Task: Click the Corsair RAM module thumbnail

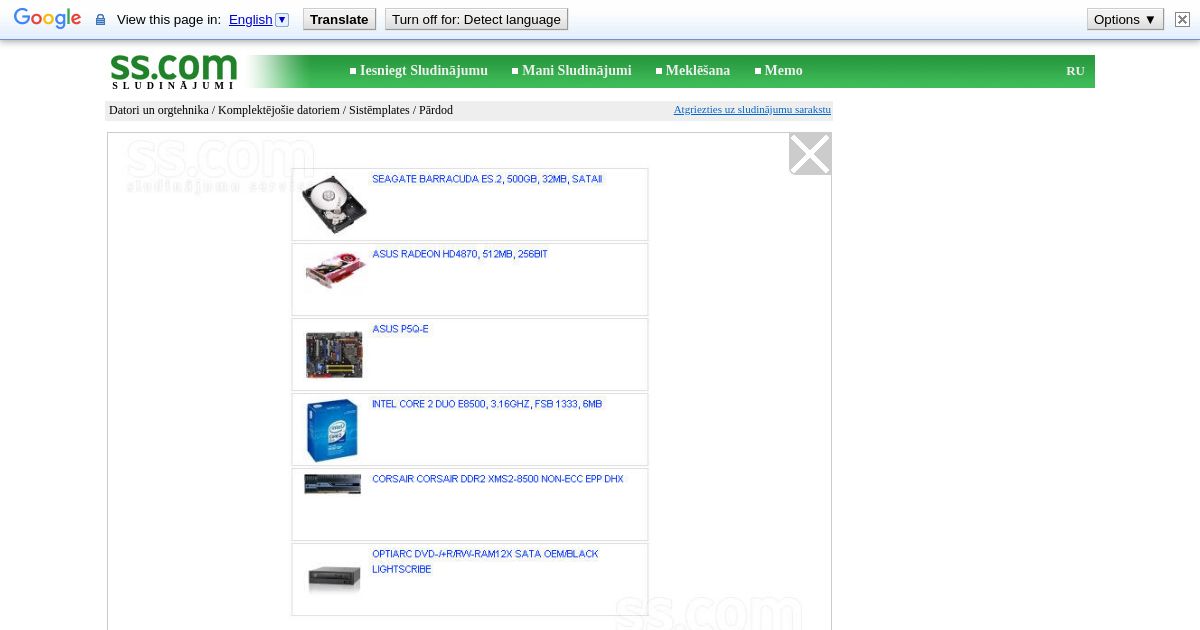Action: (333, 484)
